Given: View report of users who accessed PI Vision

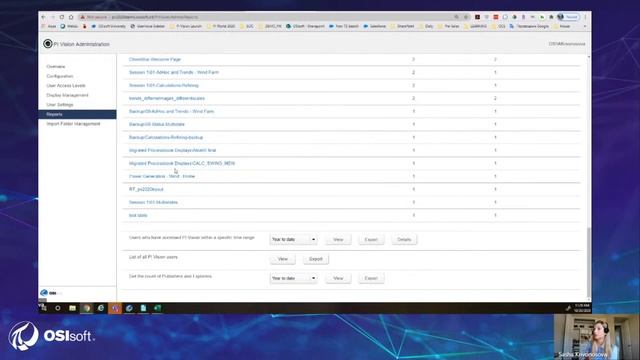Looking at the screenshot, I should coord(338,240).
